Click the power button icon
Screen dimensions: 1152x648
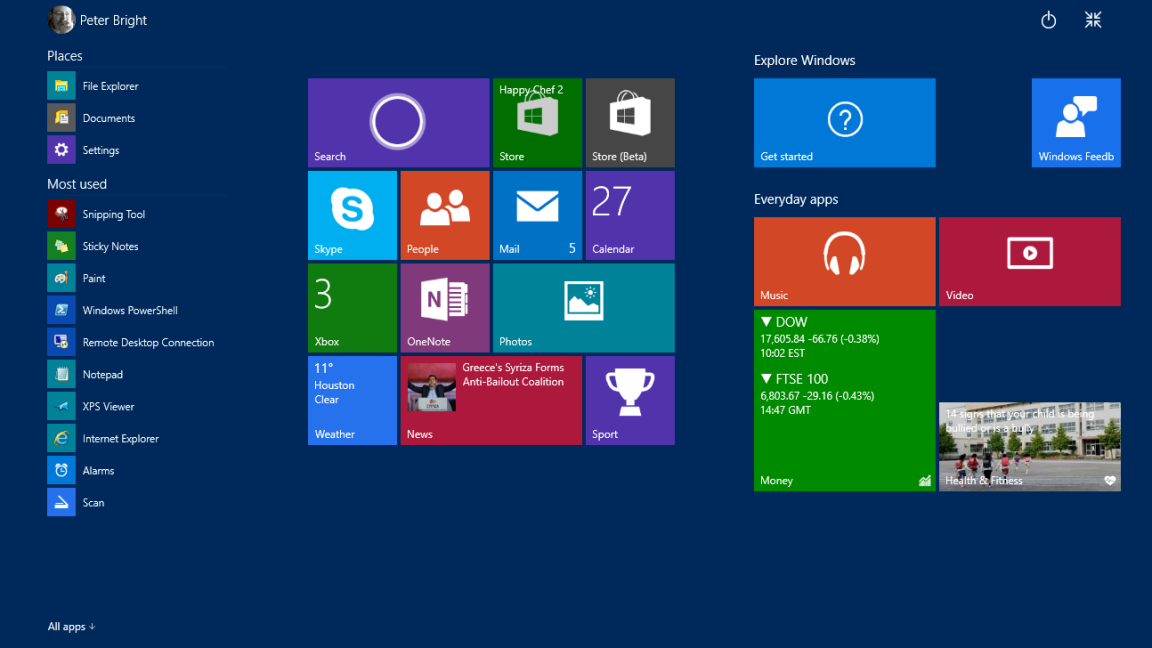pyautogui.click(x=1048, y=20)
